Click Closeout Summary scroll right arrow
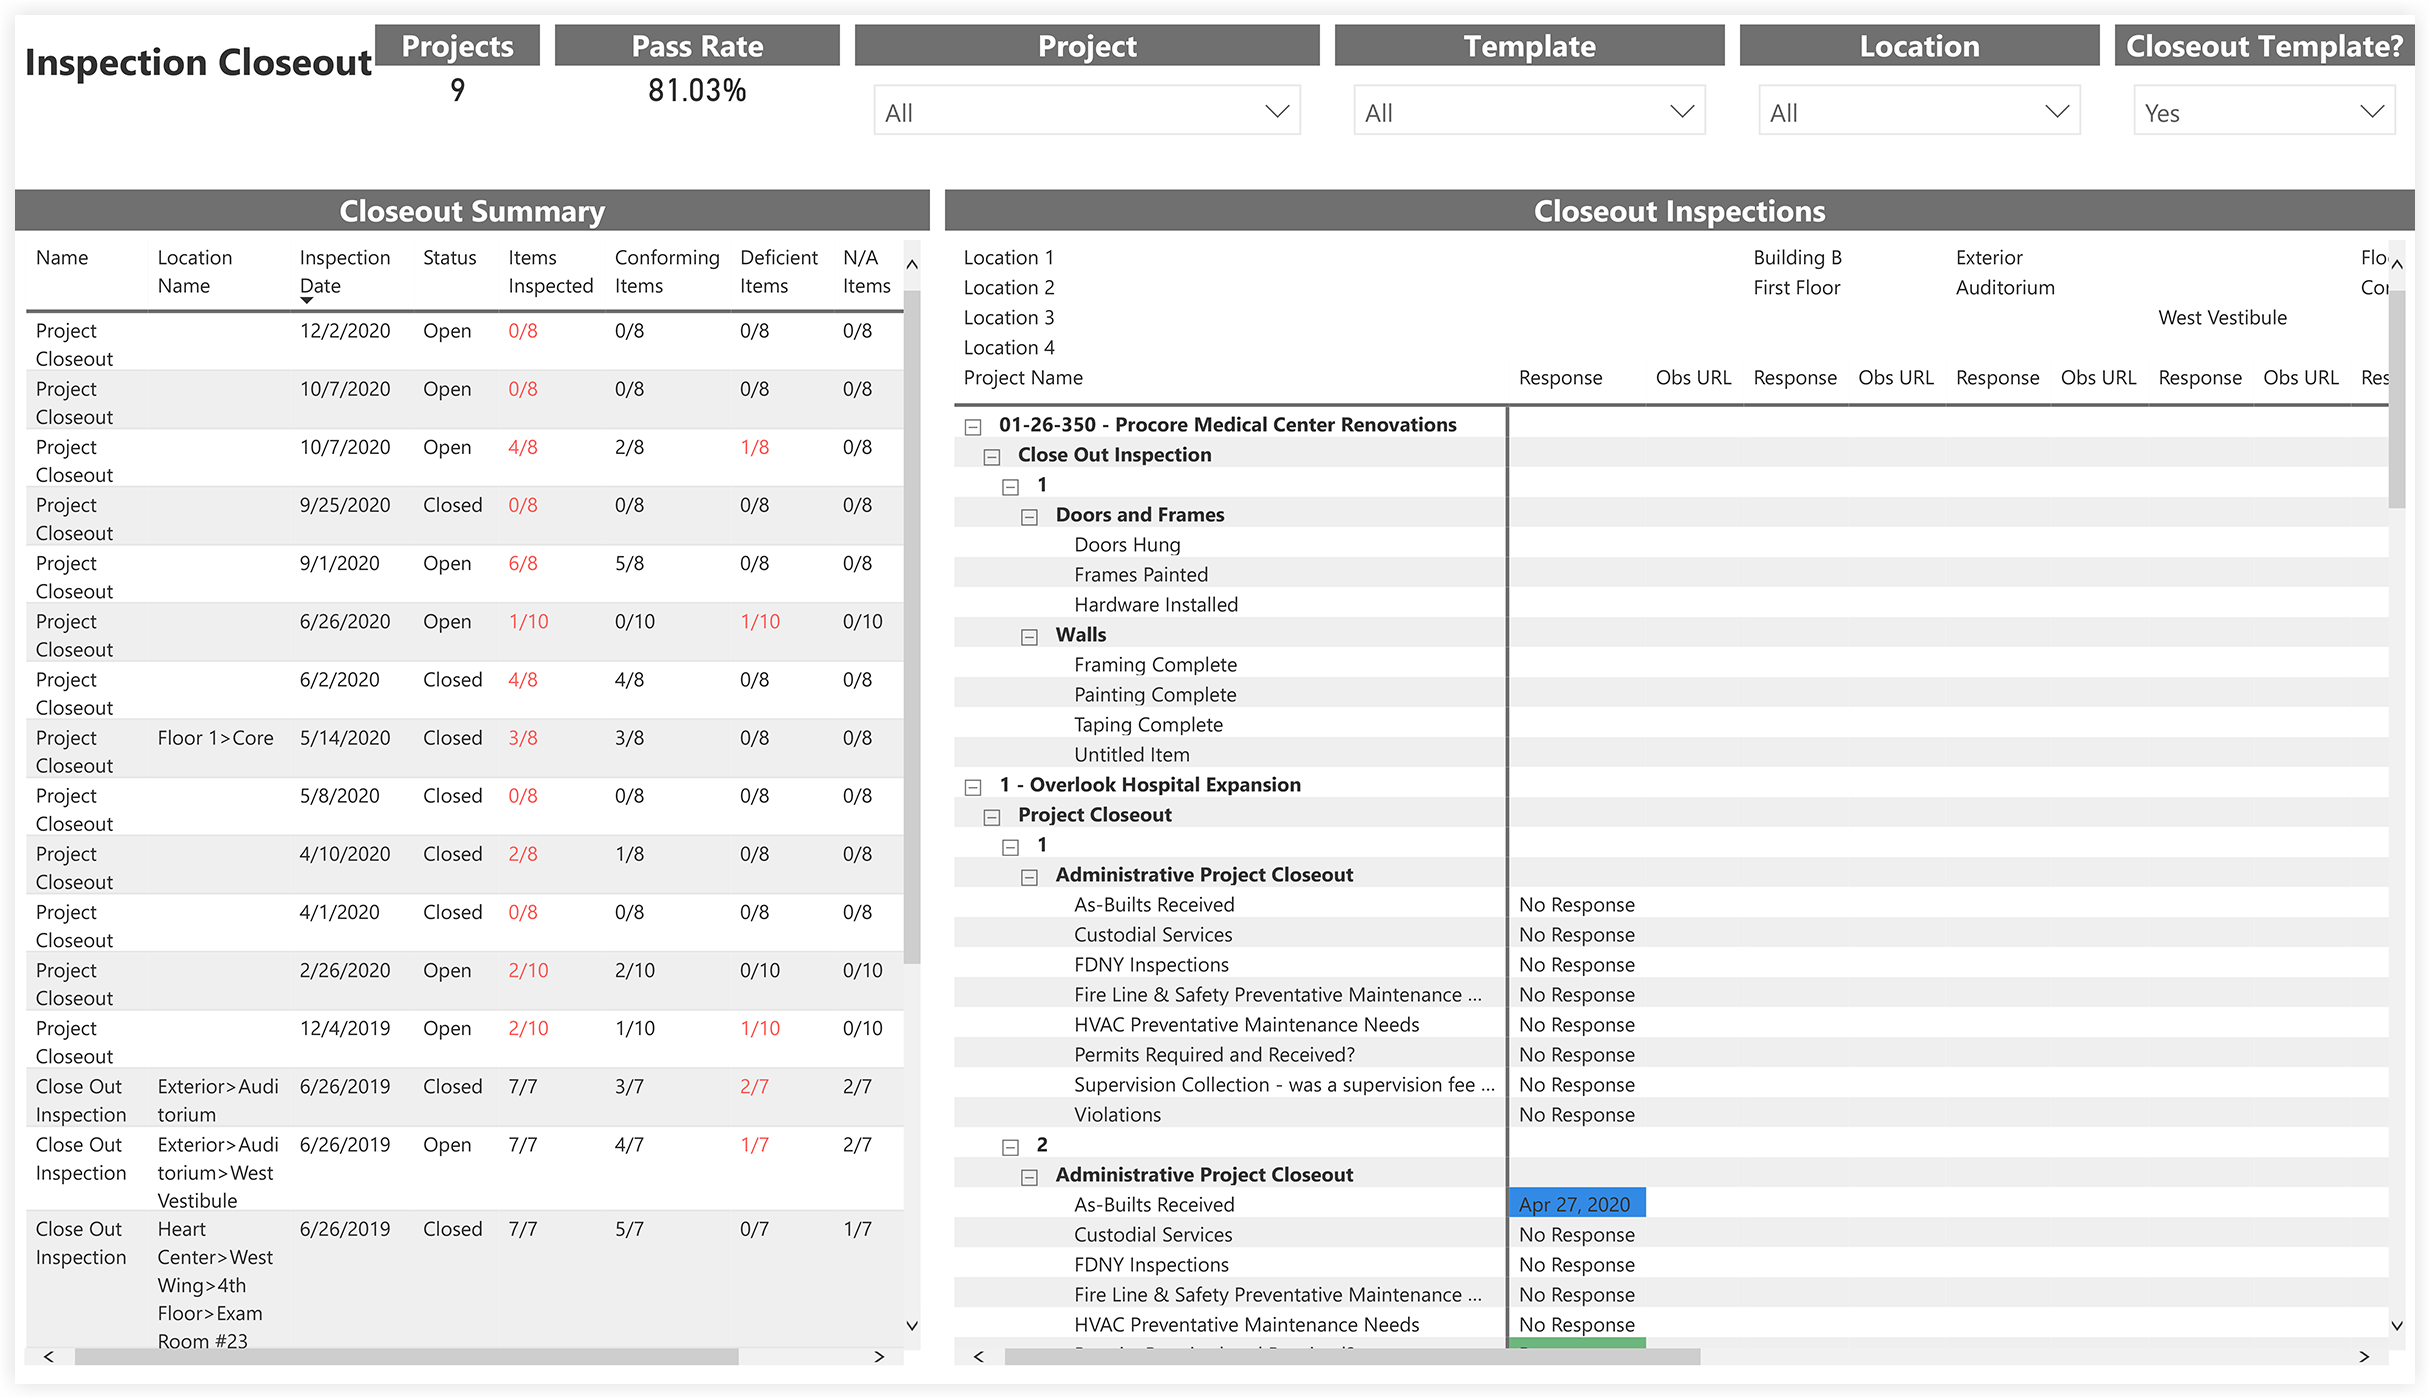 point(879,1356)
